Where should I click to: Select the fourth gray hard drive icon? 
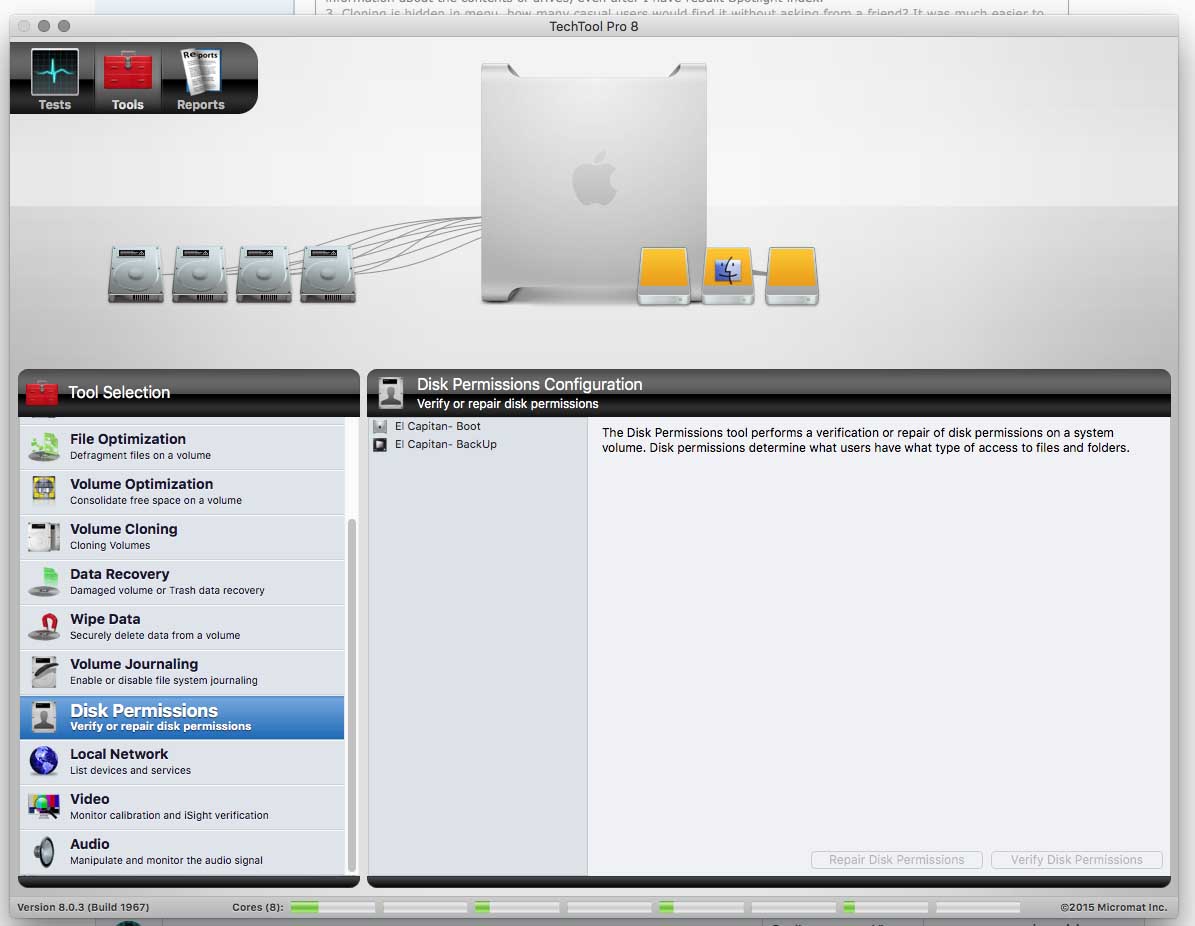(328, 274)
